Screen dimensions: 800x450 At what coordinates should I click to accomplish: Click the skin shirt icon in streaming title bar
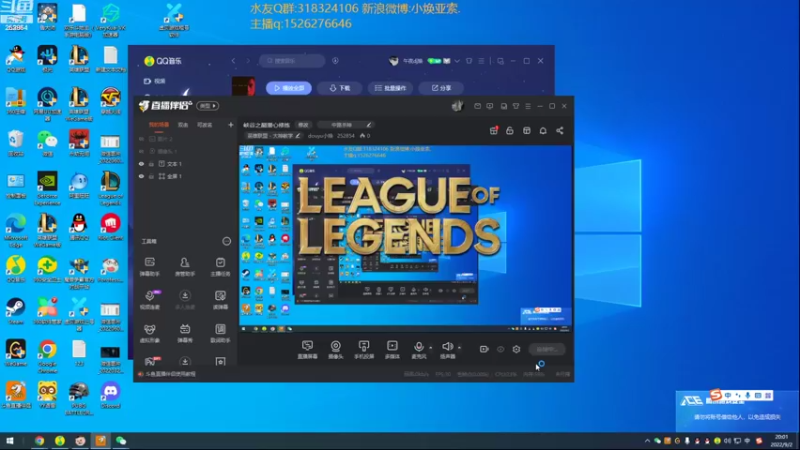coord(516,106)
